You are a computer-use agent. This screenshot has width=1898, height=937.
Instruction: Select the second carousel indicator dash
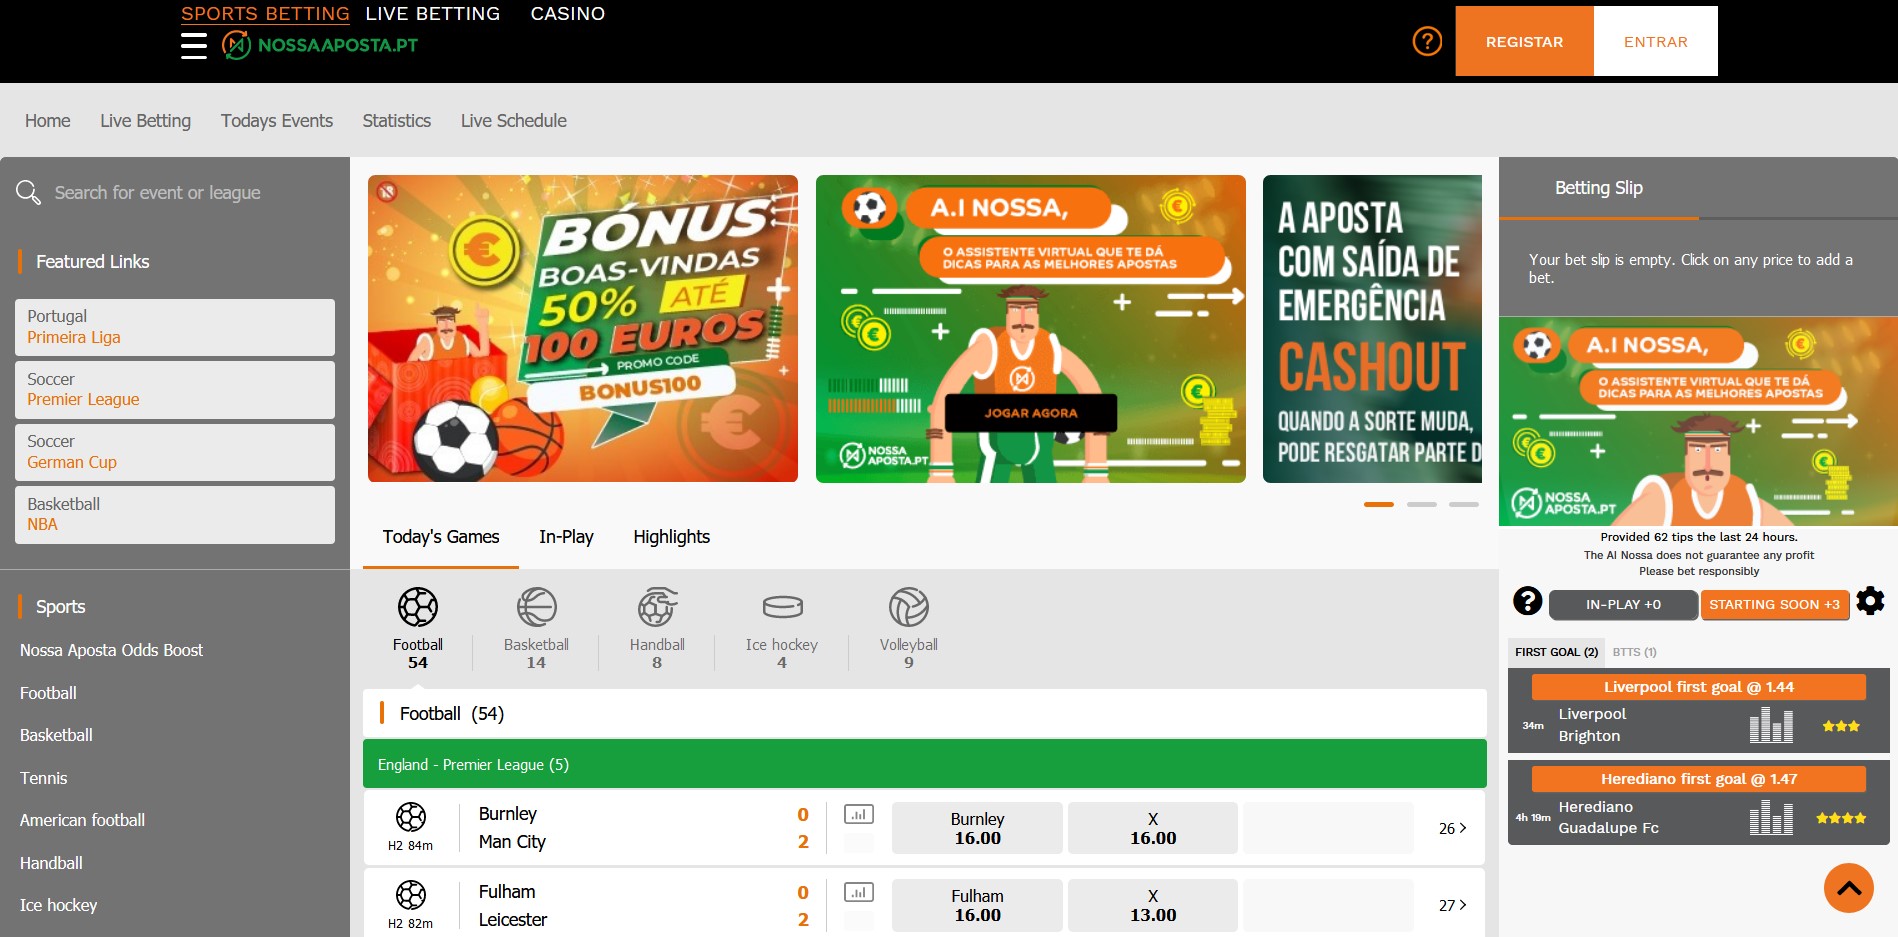tap(1422, 504)
